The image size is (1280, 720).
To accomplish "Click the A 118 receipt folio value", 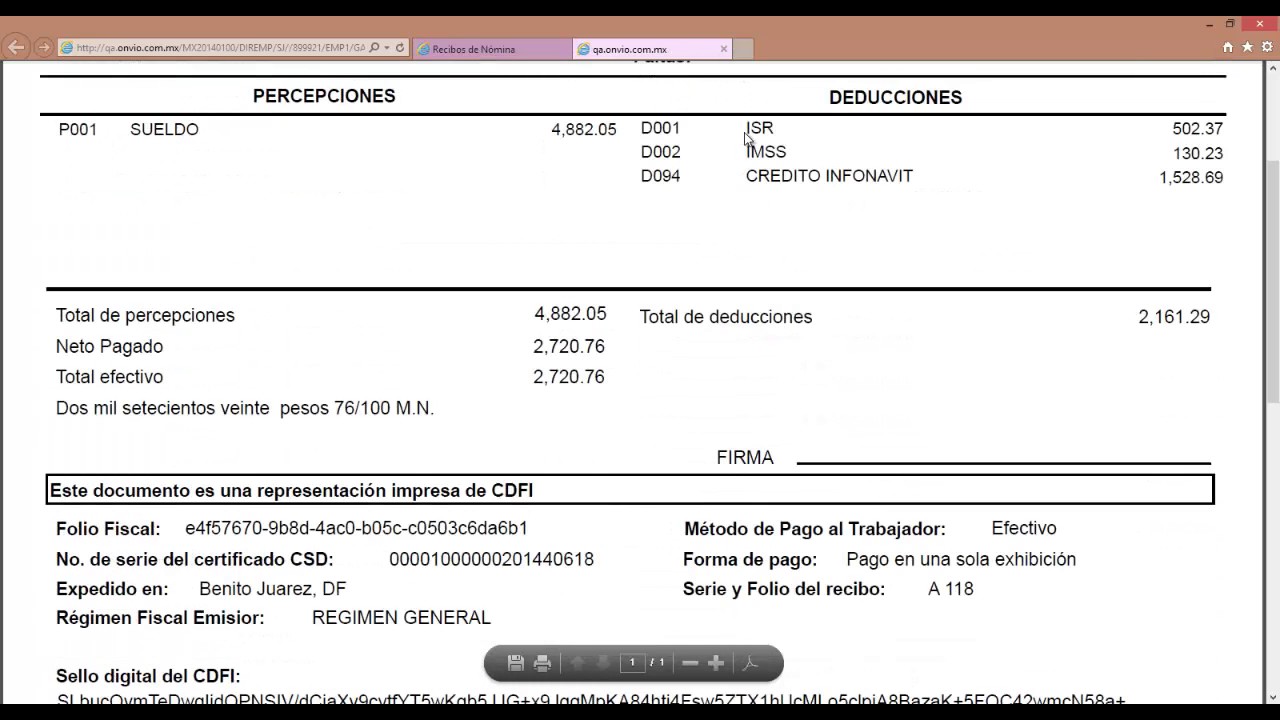I will pos(951,589).
